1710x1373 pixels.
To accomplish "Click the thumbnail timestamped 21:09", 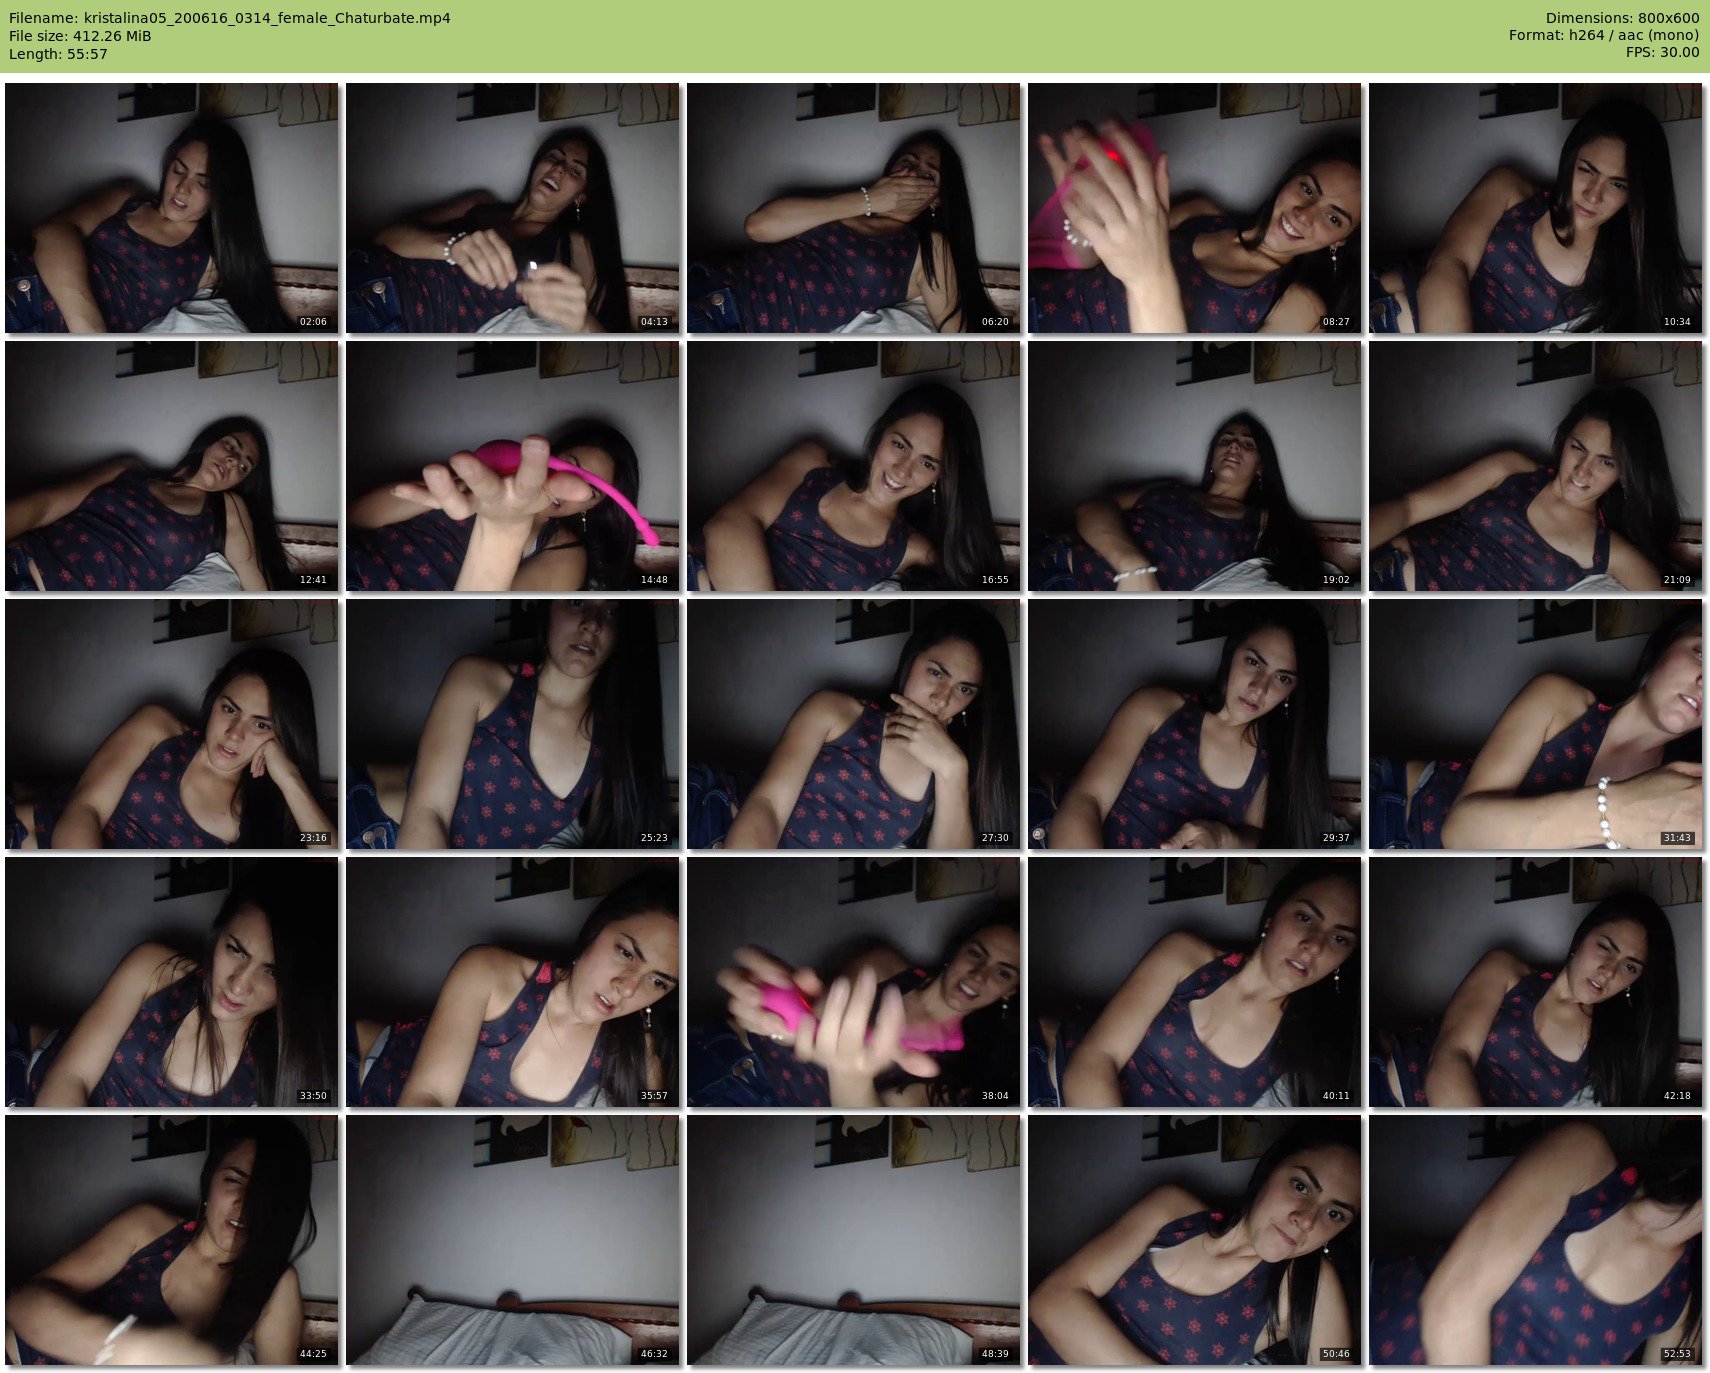I will pyautogui.click(x=1536, y=466).
